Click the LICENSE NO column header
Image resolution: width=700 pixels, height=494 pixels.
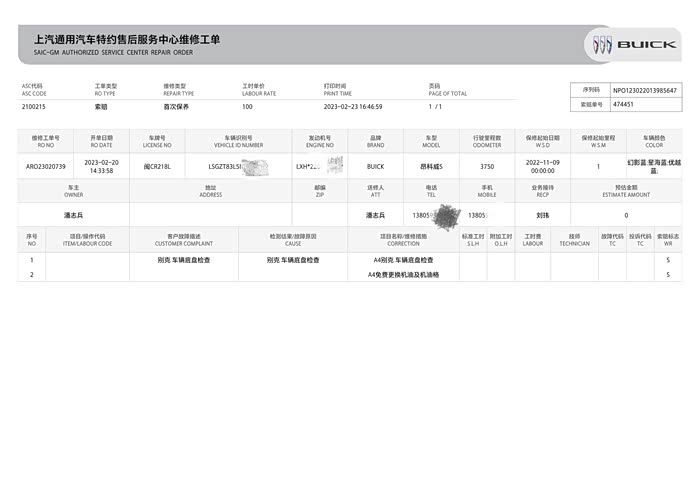(157, 141)
